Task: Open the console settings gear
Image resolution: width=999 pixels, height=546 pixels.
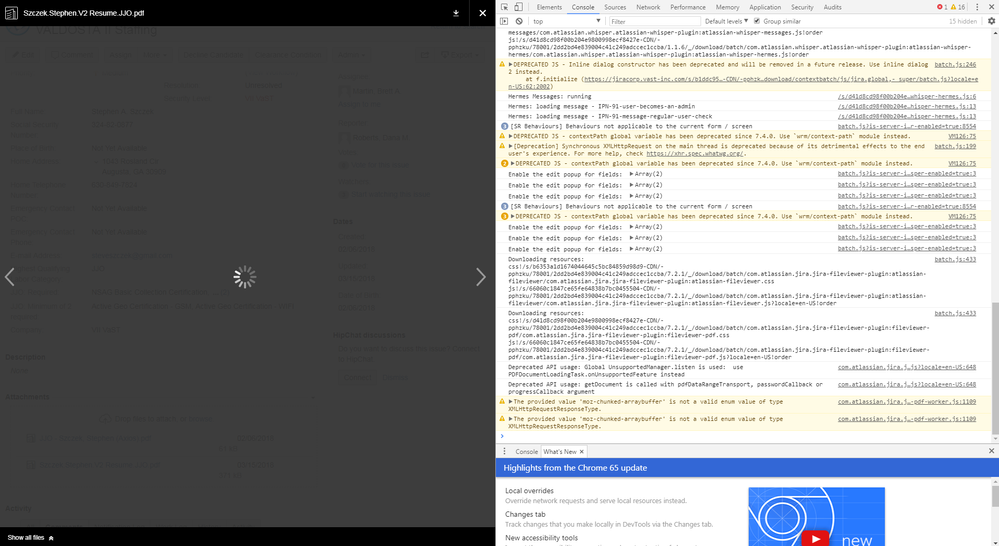Action: pyautogui.click(x=991, y=21)
